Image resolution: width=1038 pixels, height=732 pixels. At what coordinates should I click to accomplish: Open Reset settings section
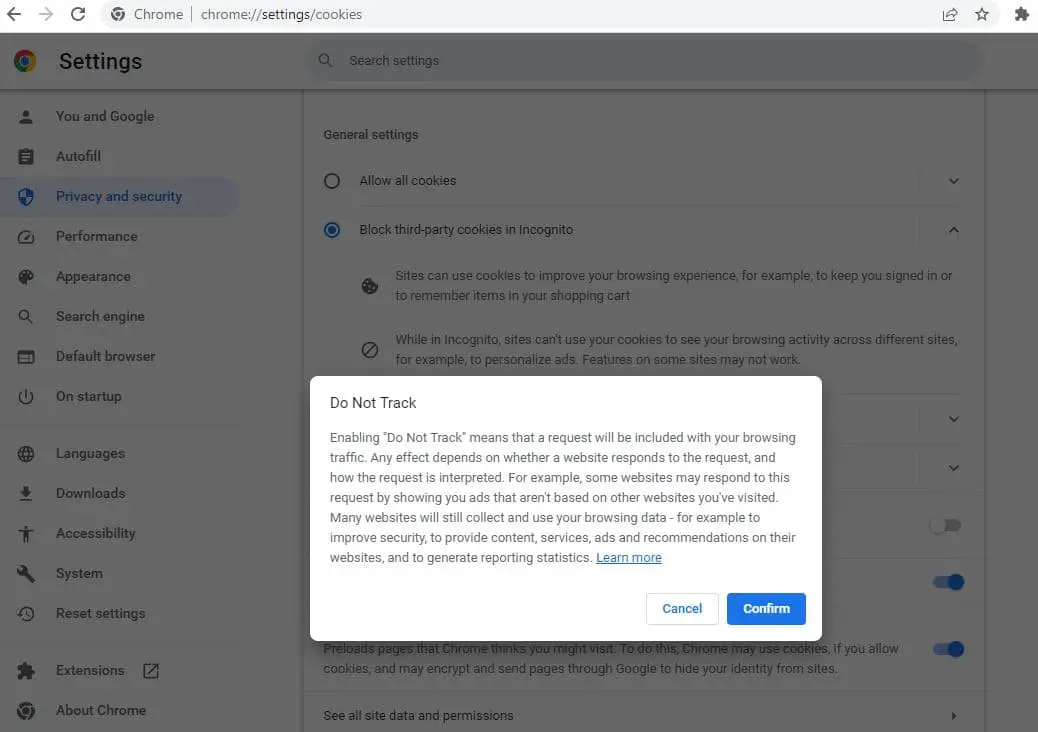pos(100,614)
